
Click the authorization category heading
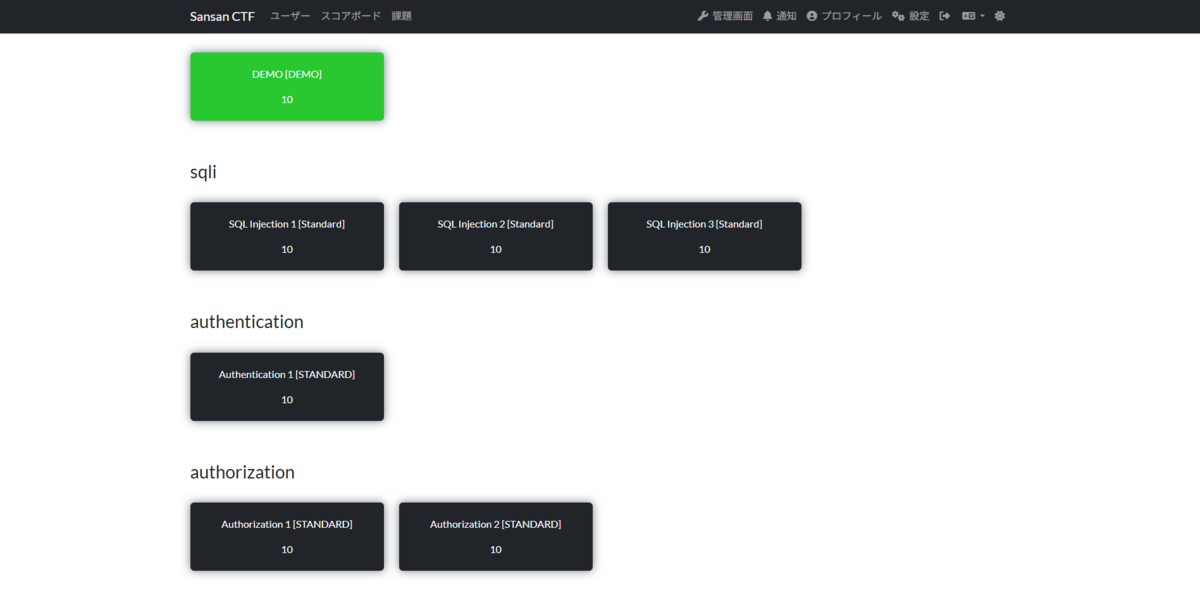click(x=242, y=472)
